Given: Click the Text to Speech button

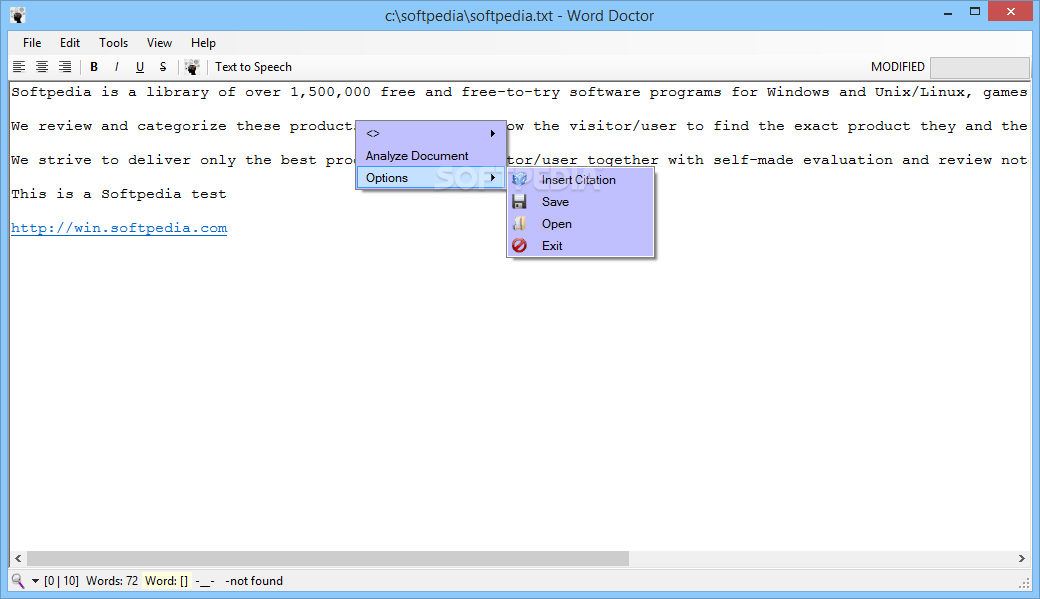Looking at the screenshot, I should coord(253,67).
